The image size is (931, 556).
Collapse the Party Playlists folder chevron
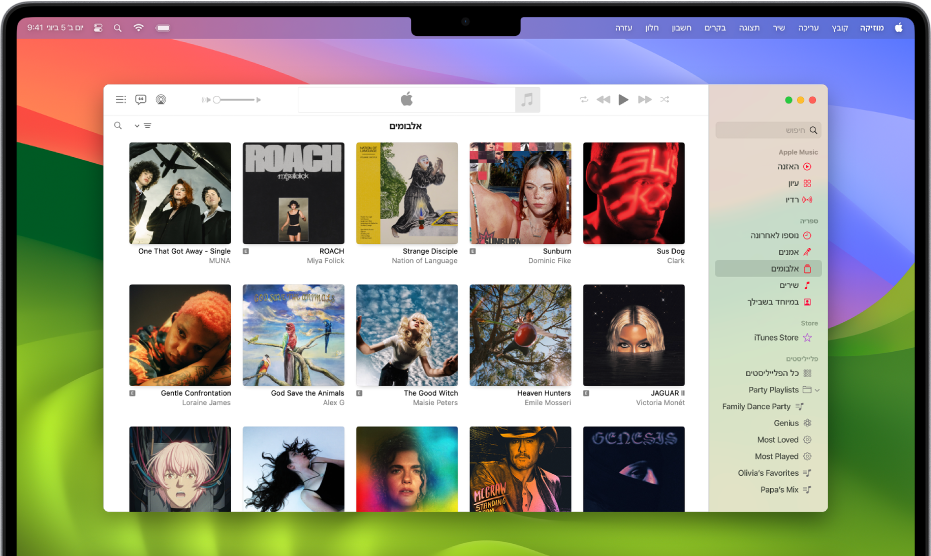click(818, 390)
